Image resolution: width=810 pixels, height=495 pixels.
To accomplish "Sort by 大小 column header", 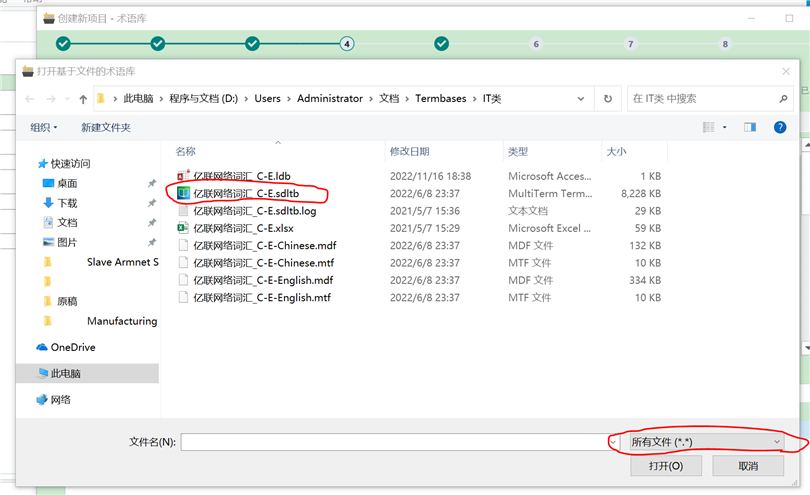I will (x=616, y=151).
